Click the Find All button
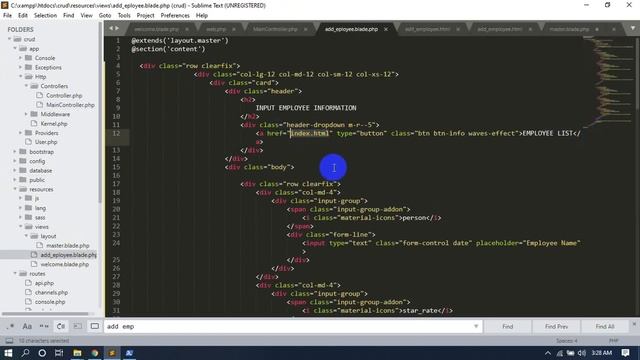This screenshot has height=360, width=640. pyautogui.click(x=605, y=327)
